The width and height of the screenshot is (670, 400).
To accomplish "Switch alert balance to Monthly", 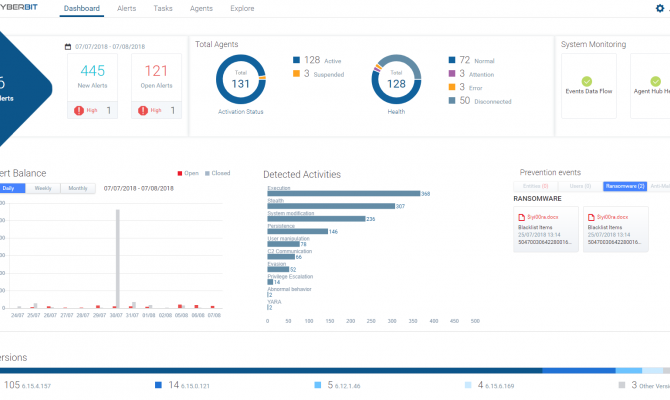I will pos(78,188).
